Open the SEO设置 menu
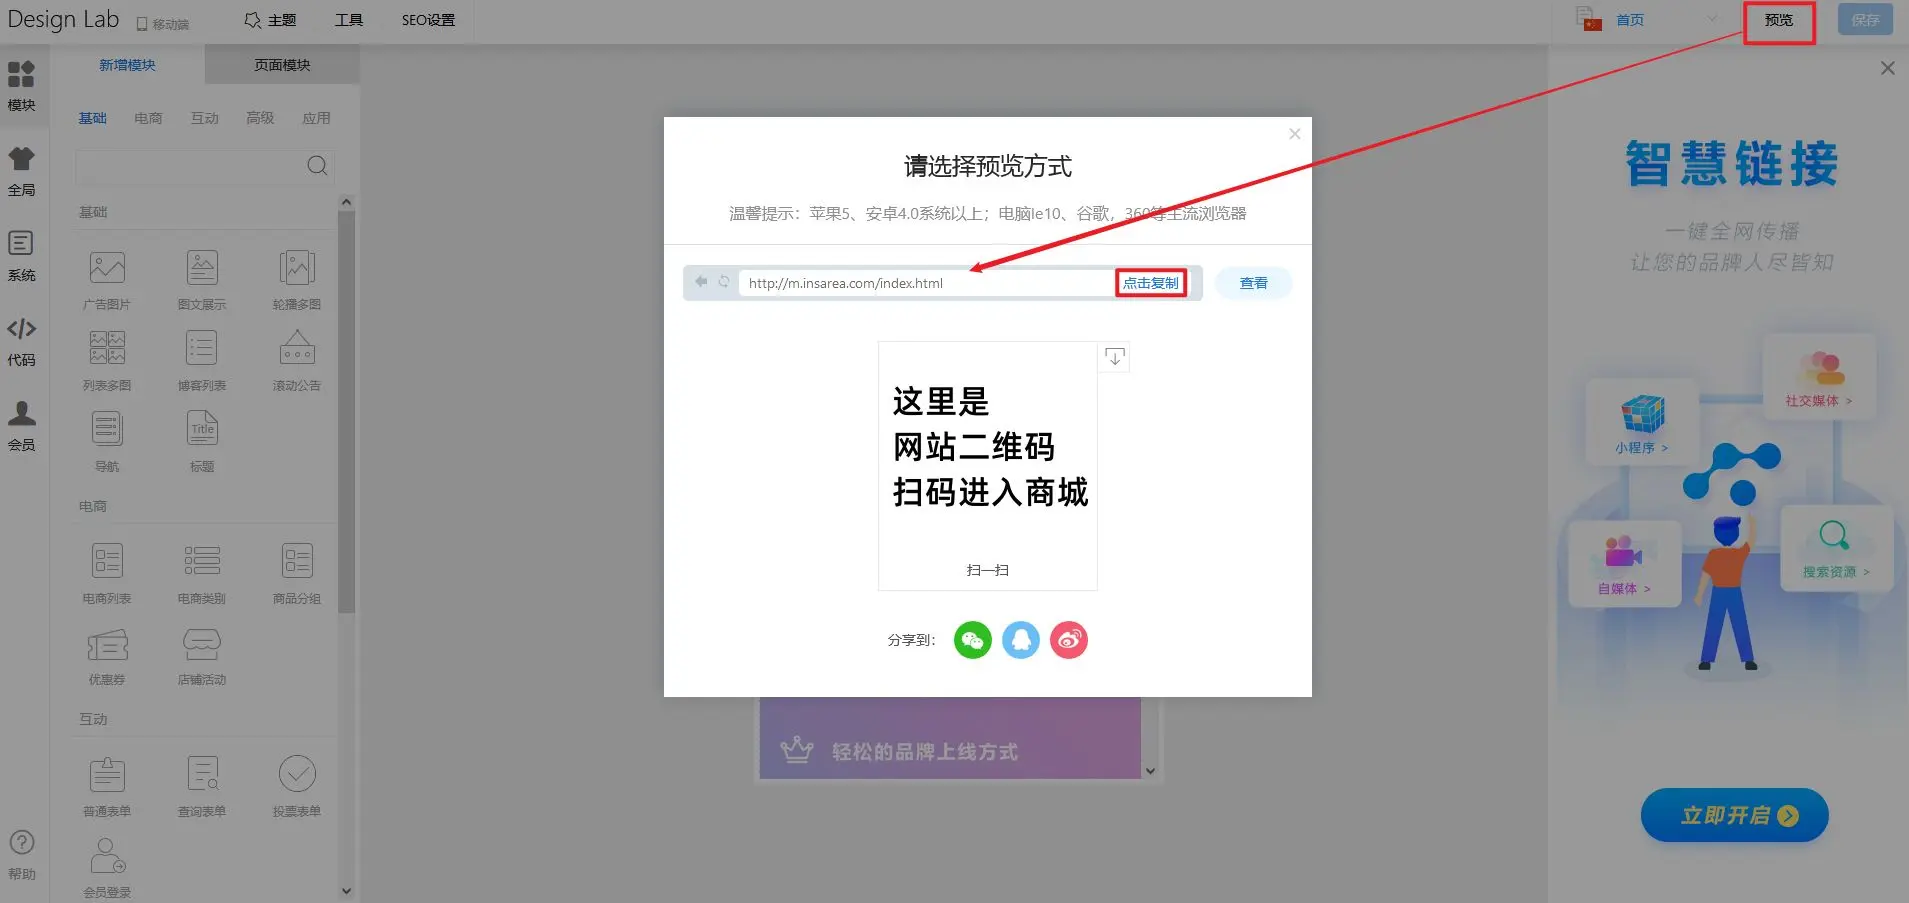This screenshot has height=903, width=1909. 428,20
